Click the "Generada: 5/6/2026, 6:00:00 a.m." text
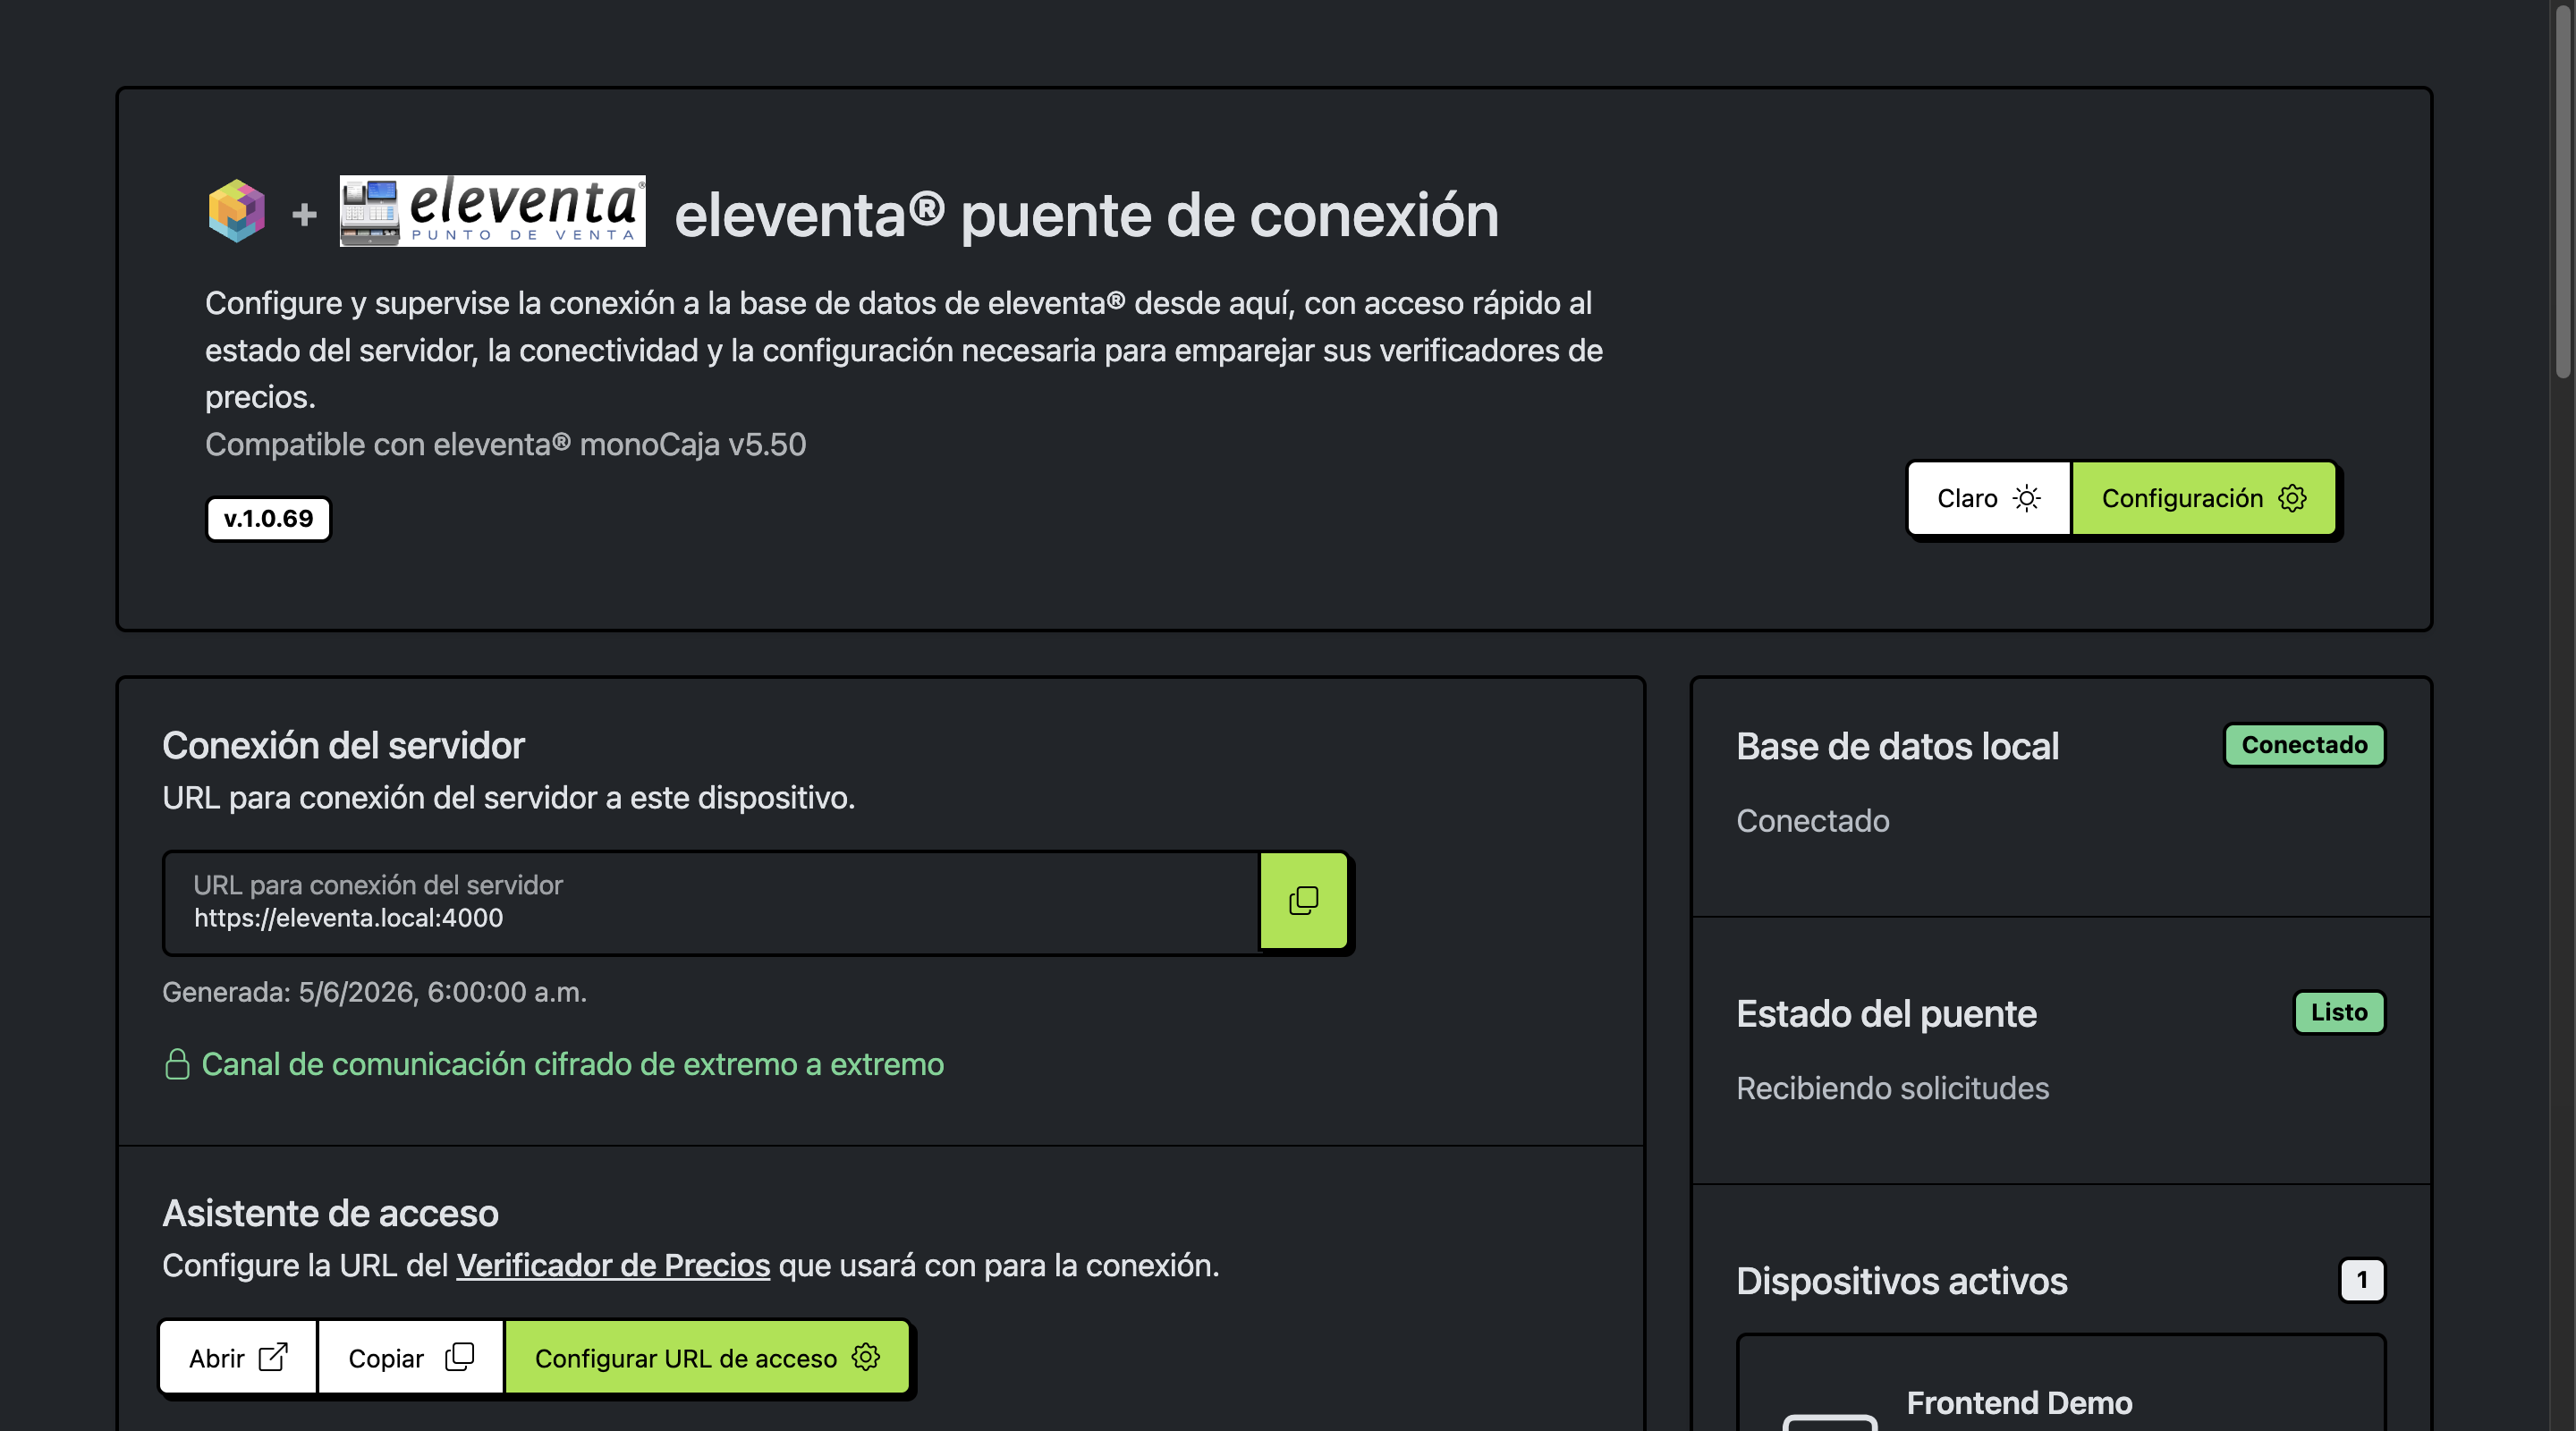The width and height of the screenshot is (2576, 1431). [374, 992]
